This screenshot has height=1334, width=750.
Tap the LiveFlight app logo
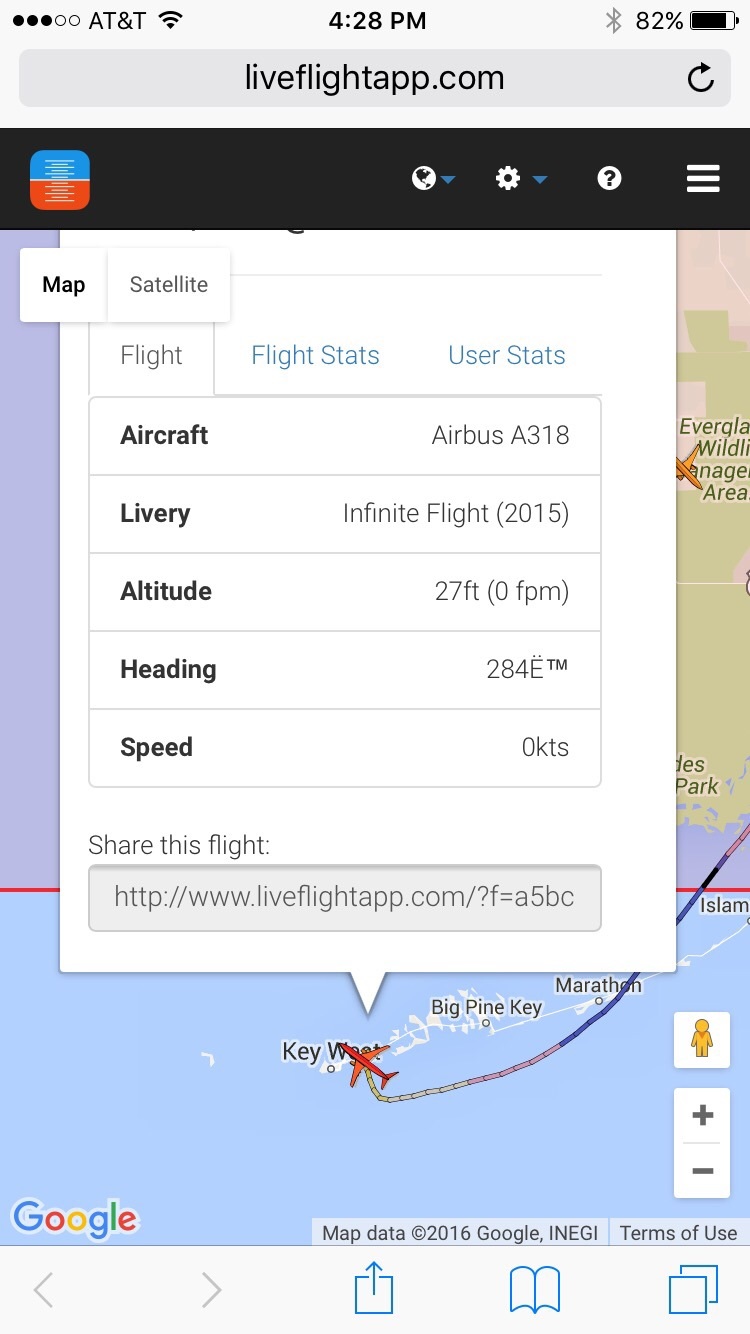(x=60, y=180)
